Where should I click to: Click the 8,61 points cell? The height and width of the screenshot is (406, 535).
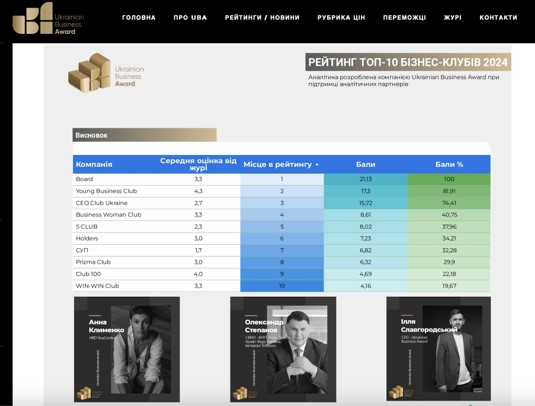coord(366,215)
